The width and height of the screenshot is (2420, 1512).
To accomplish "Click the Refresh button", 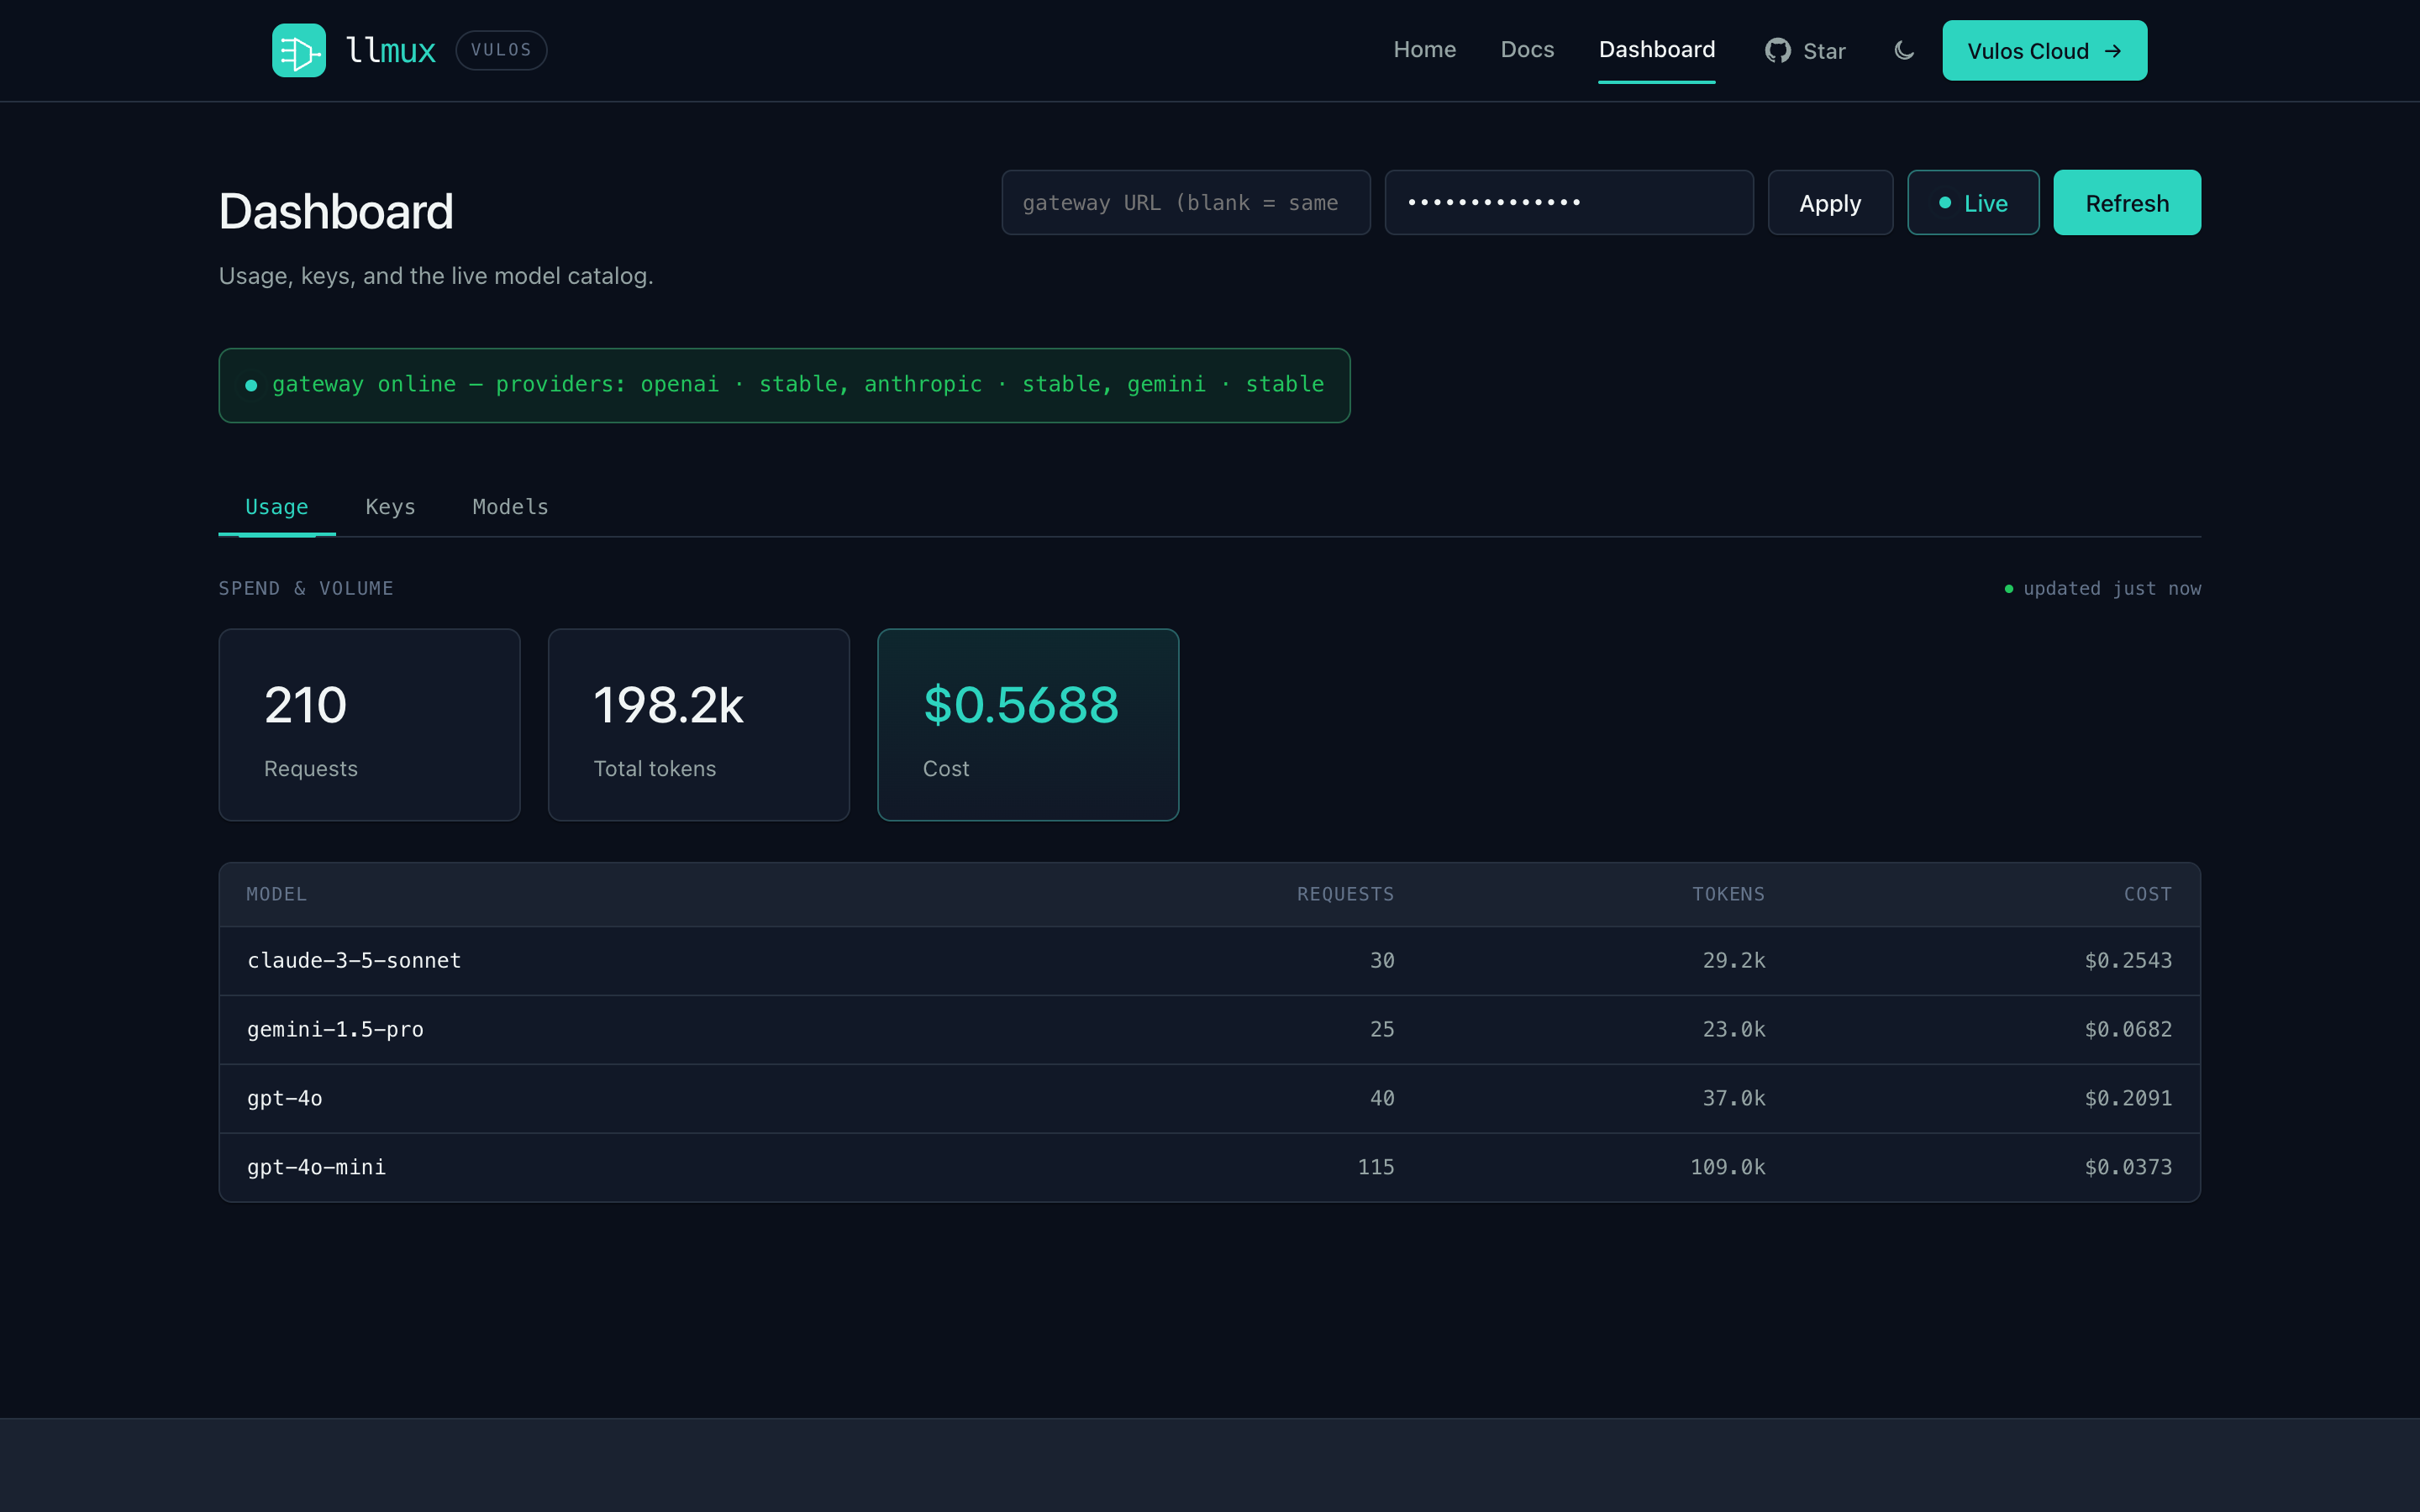I will 2126,202.
